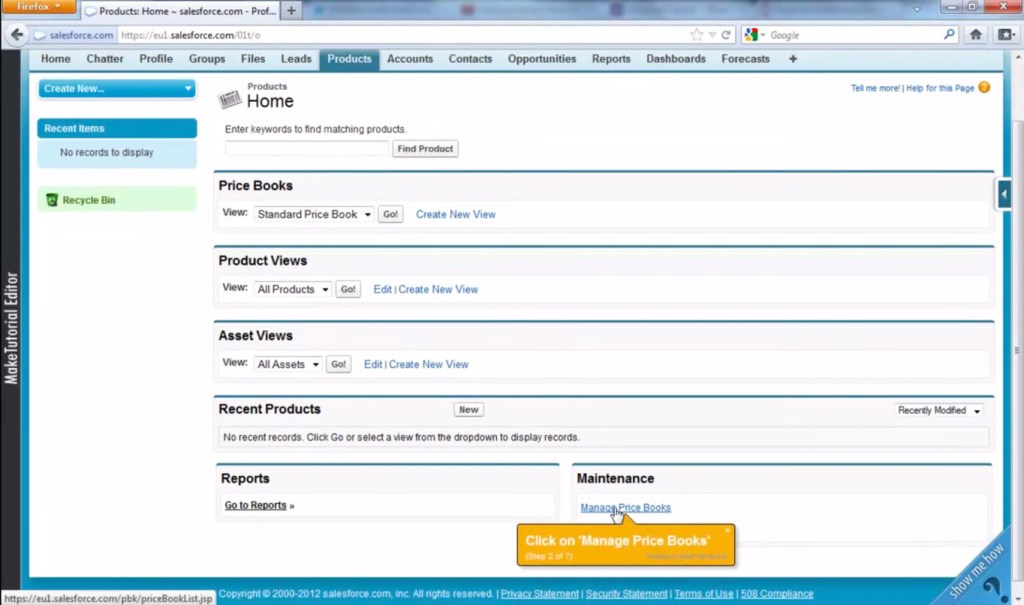Open the Firefox menu button

point(39,7)
